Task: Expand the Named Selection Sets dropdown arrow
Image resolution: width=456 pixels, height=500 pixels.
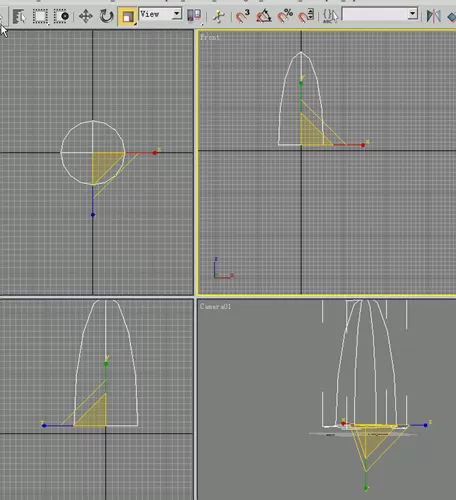Action: click(x=413, y=14)
